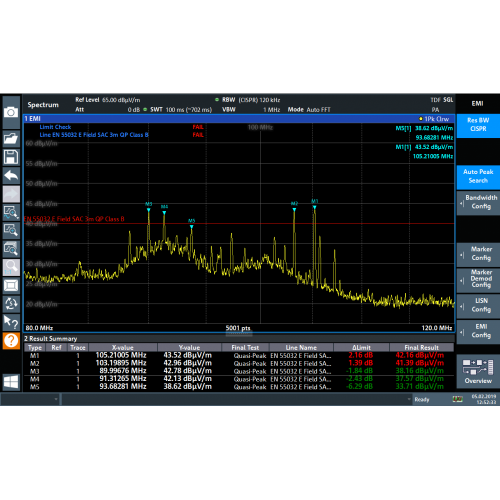Click the Final Result column header
The image size is (500, 500).
click(x=422, y=347)
